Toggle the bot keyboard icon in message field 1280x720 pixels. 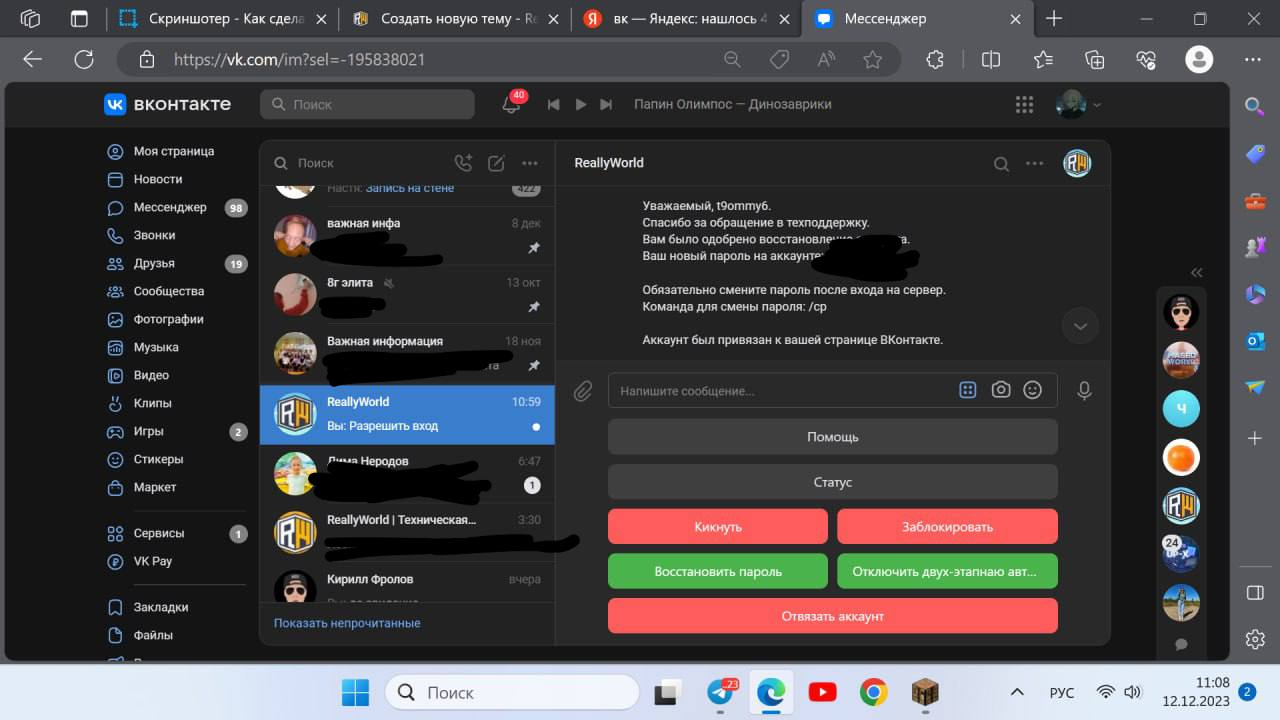tap(967, 390)
